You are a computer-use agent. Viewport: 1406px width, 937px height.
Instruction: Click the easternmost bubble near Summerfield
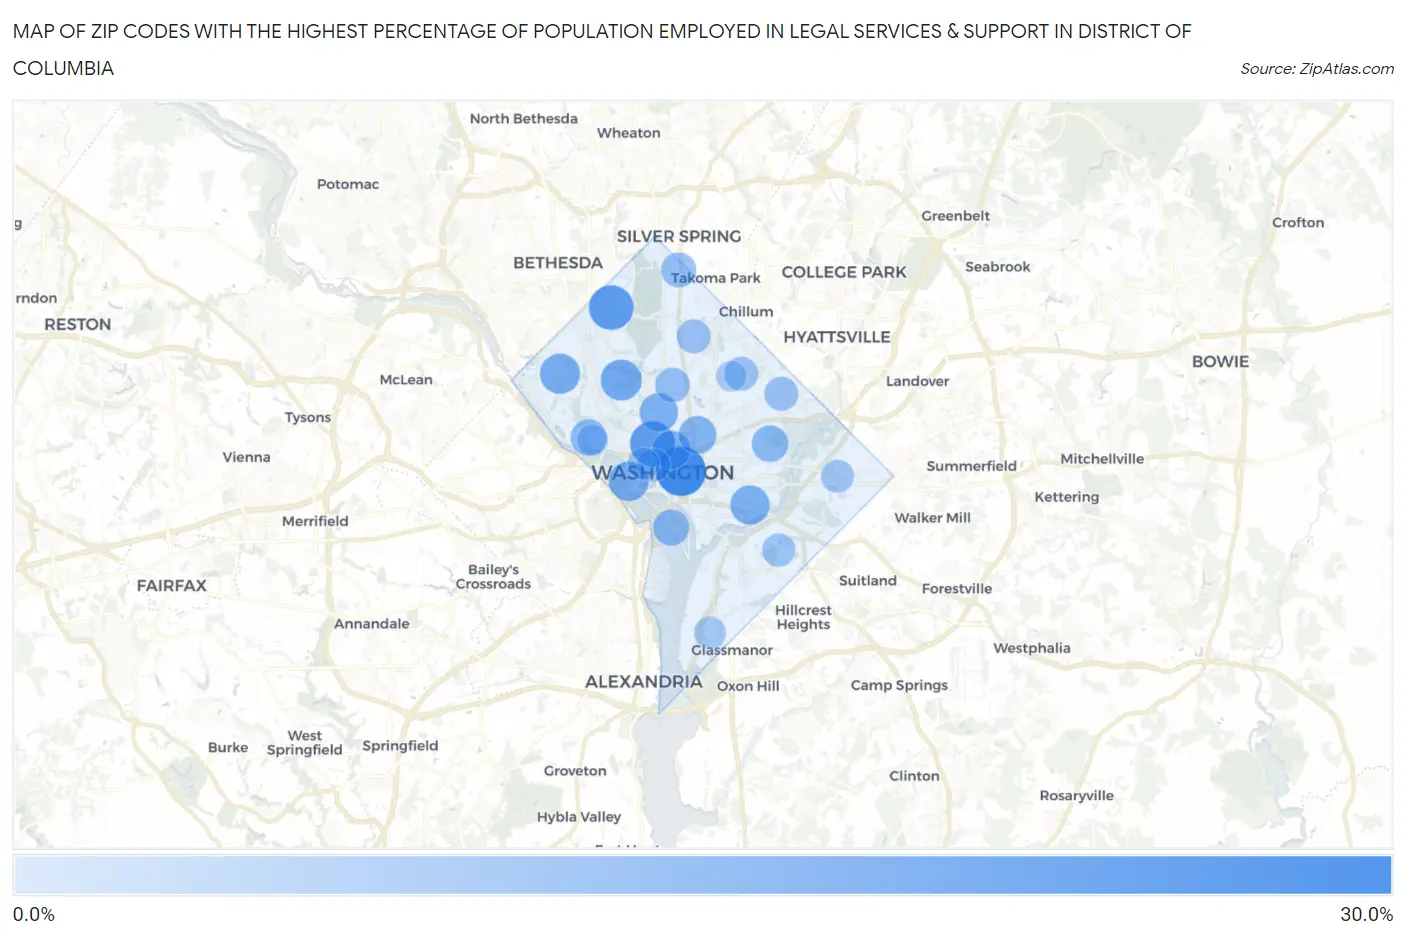coord(837,476)
